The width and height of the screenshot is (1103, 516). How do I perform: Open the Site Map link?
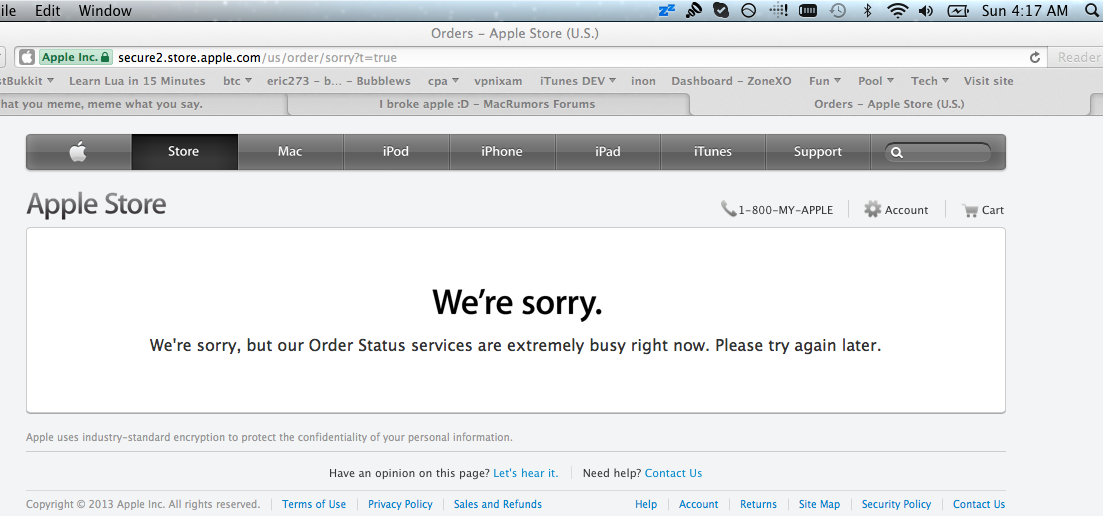point(820,504)
